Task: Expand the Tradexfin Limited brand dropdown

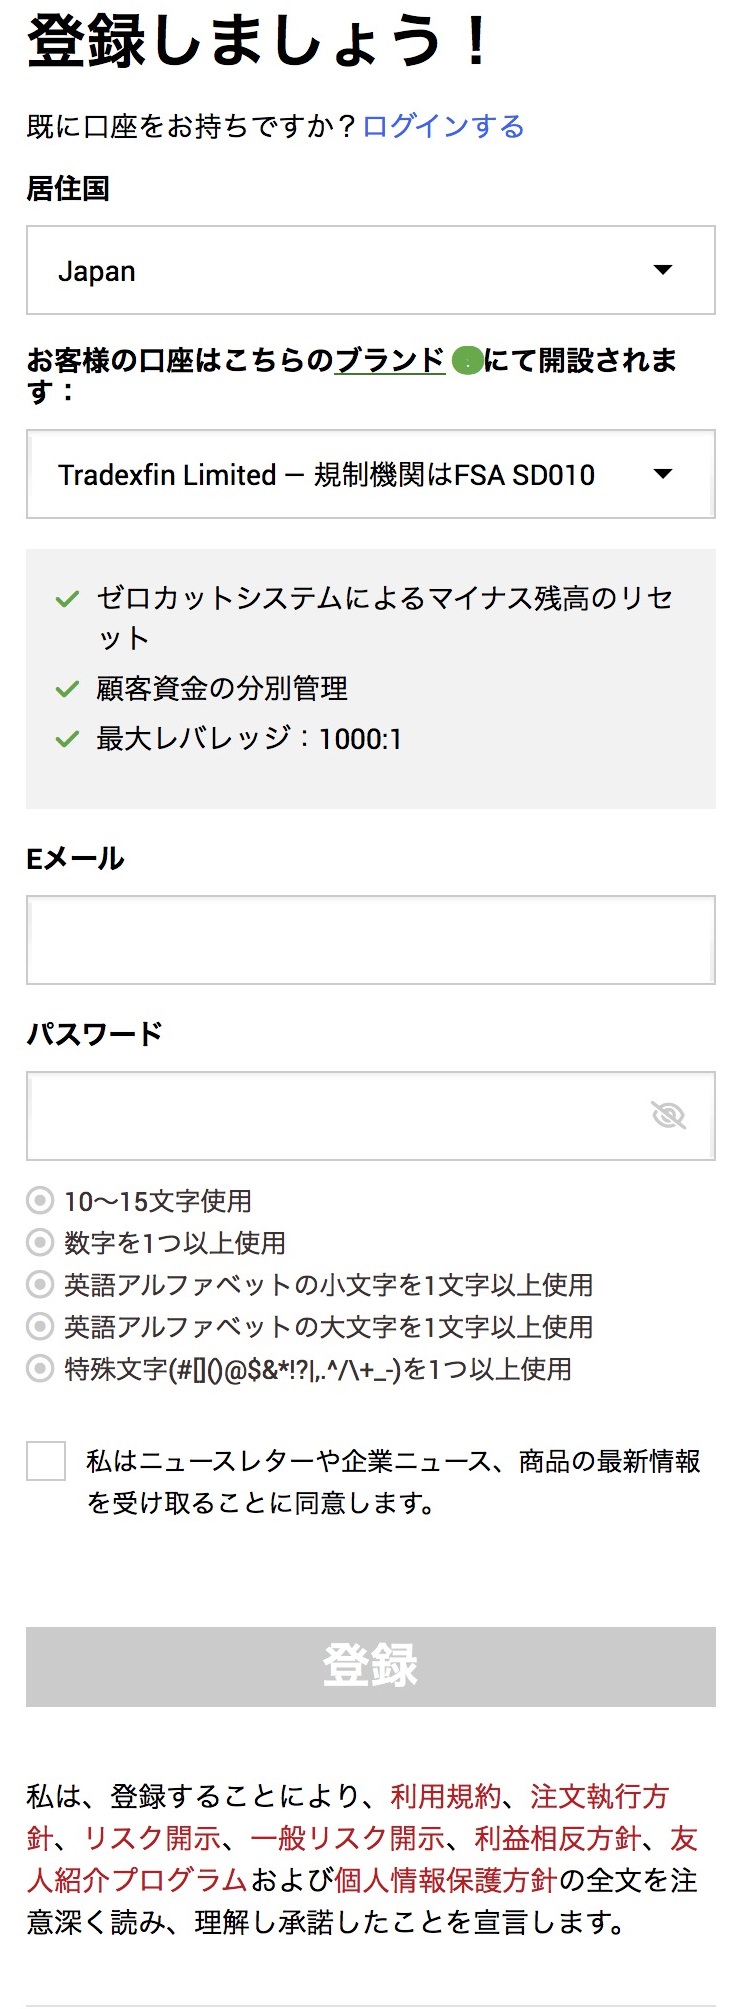Action: click(370, 474)
